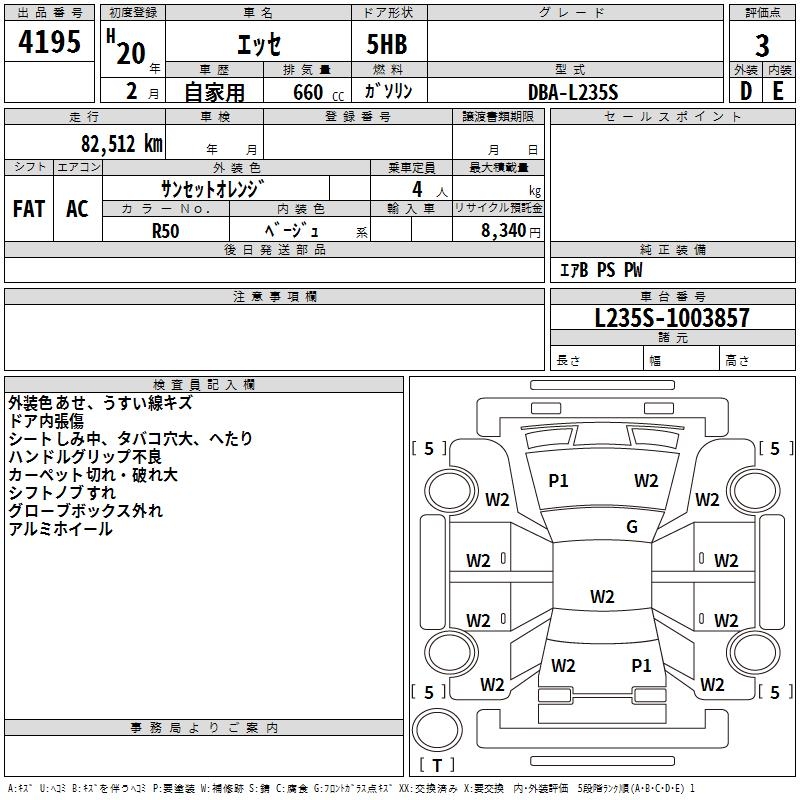800x800 pixels.
Task: Click the car name エッセ
Action: point(259,44)
